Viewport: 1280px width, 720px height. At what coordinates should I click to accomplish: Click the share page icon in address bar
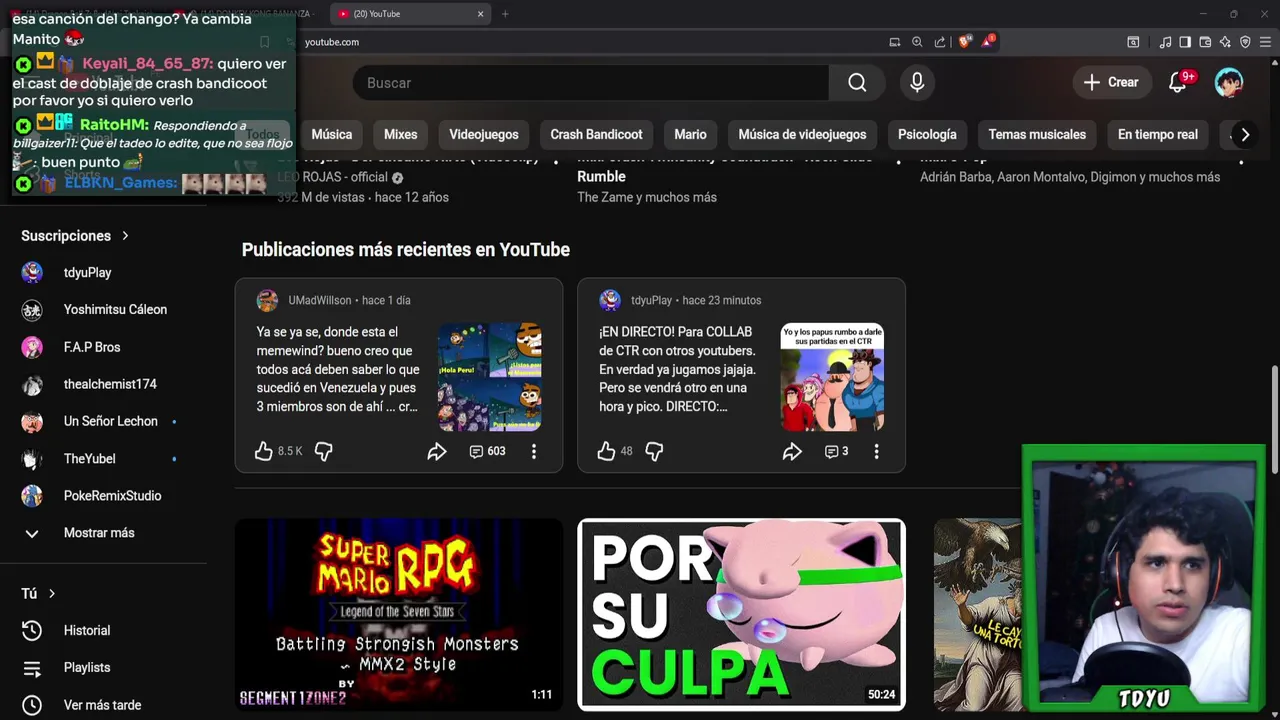tap(940, 42)
